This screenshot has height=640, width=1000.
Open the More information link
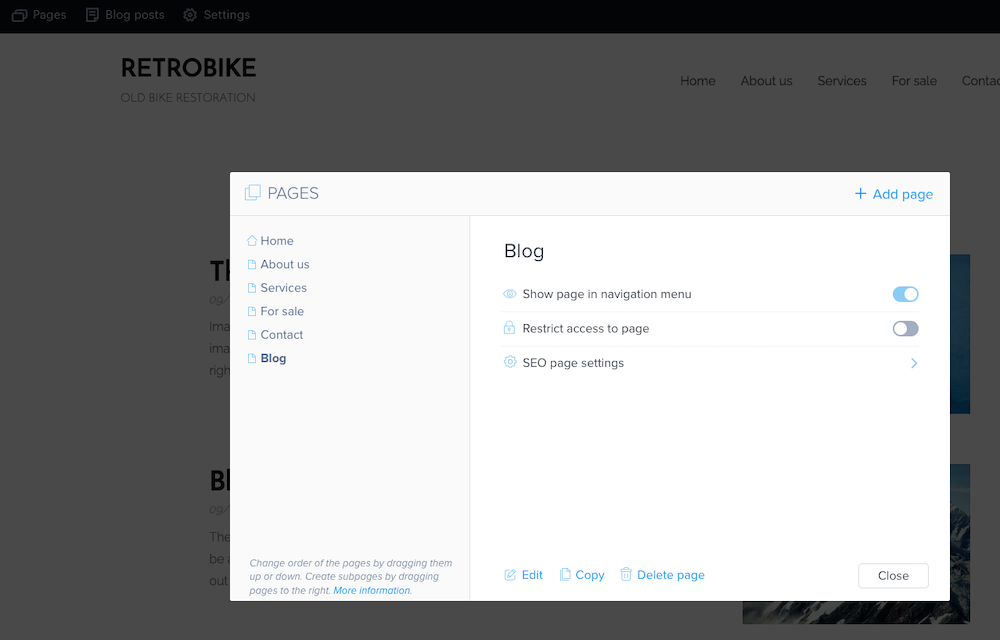point(372,590)
